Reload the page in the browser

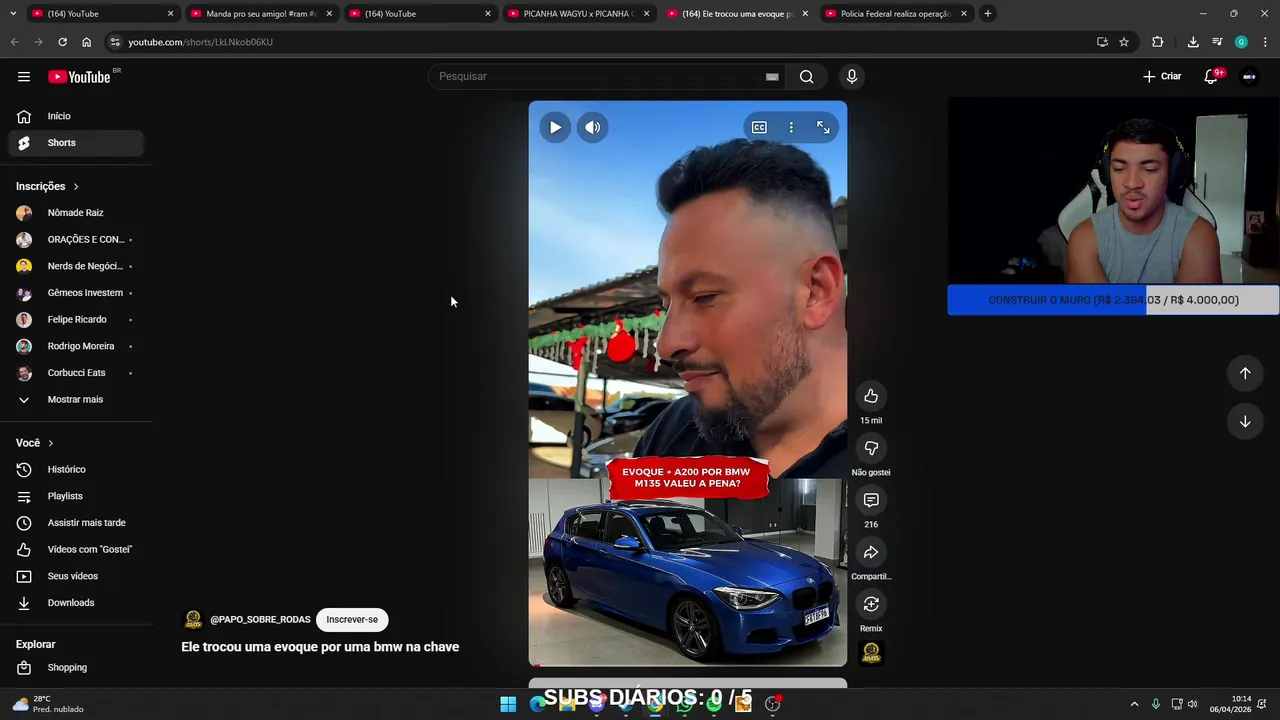(x=62, y=42)
